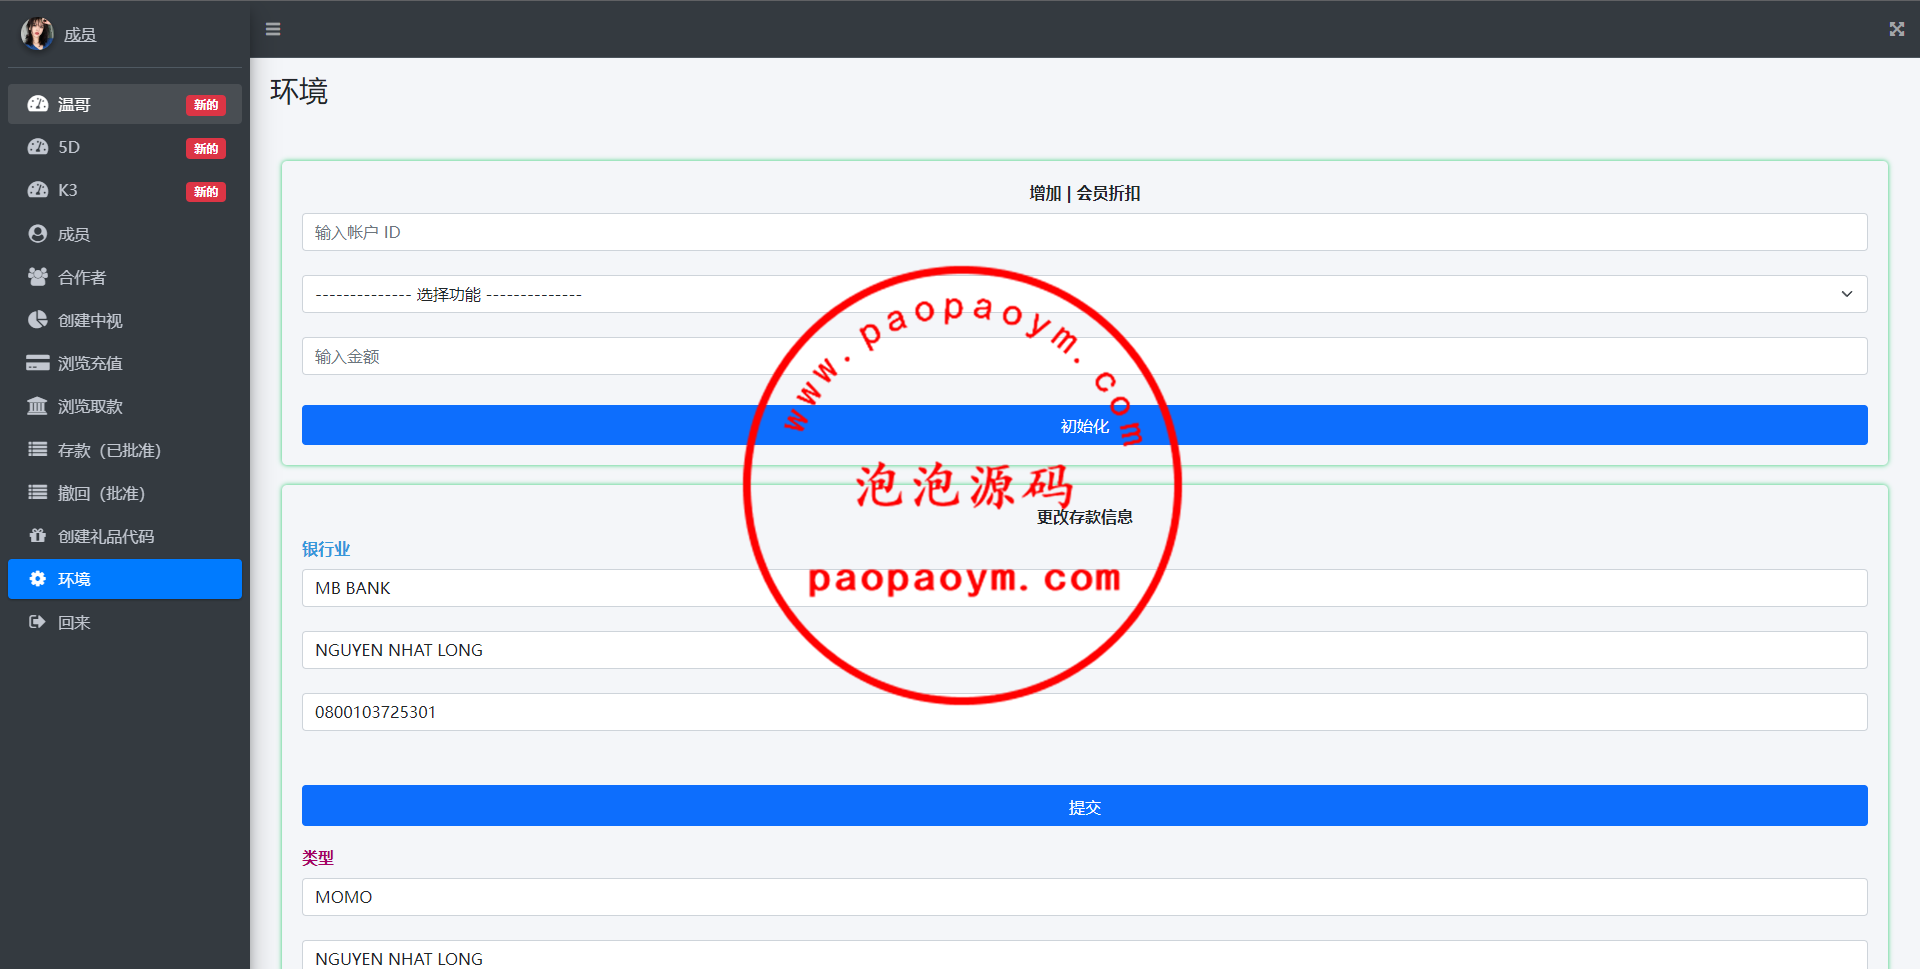Click the K3 dashboard icon
The width and height of the screenshot is (1920, 969).
(38, 190)
